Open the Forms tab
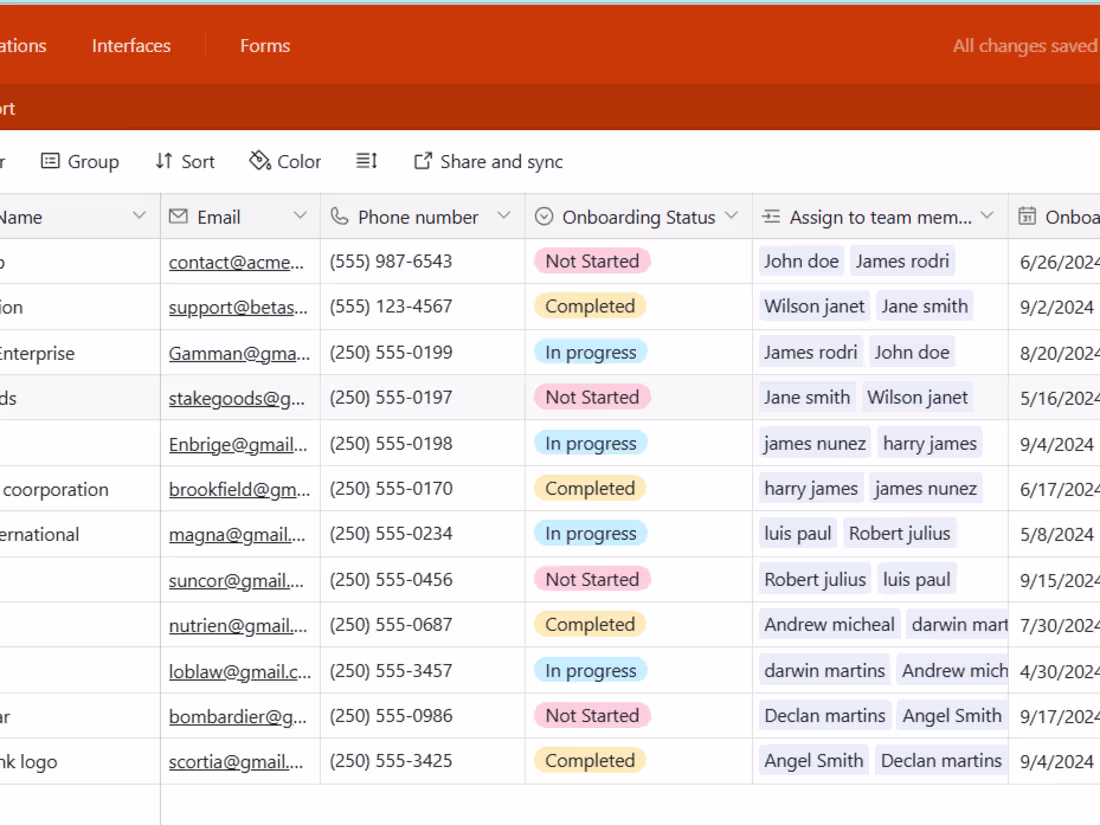1100x825 pixels. [265, 46]
